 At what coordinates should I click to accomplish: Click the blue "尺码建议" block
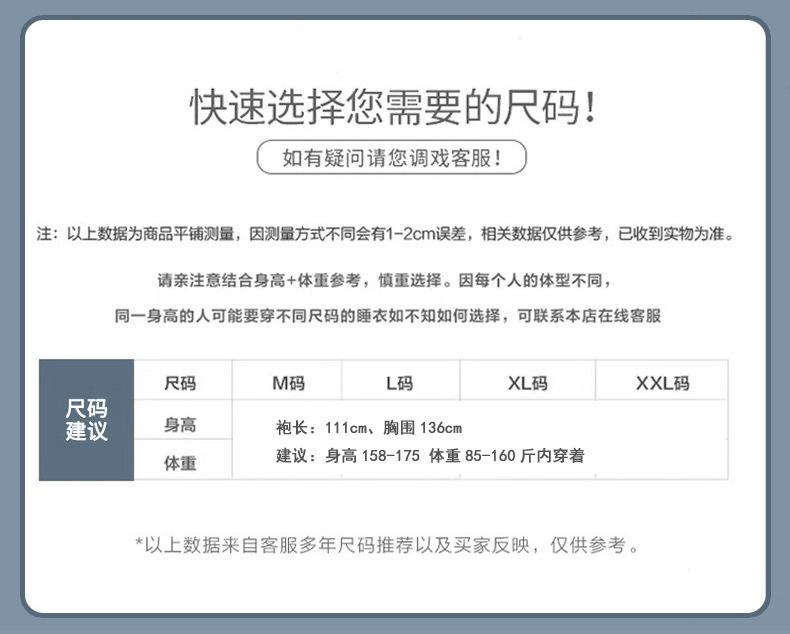coord(86,420)
